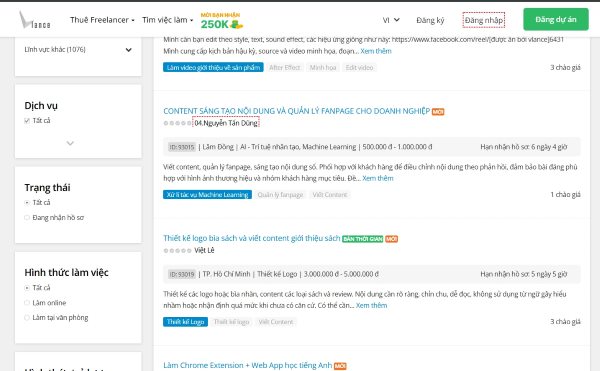Screen dimensions: 600x371
Task: Click Minh họa skill tag
Action: pos(323,68)
